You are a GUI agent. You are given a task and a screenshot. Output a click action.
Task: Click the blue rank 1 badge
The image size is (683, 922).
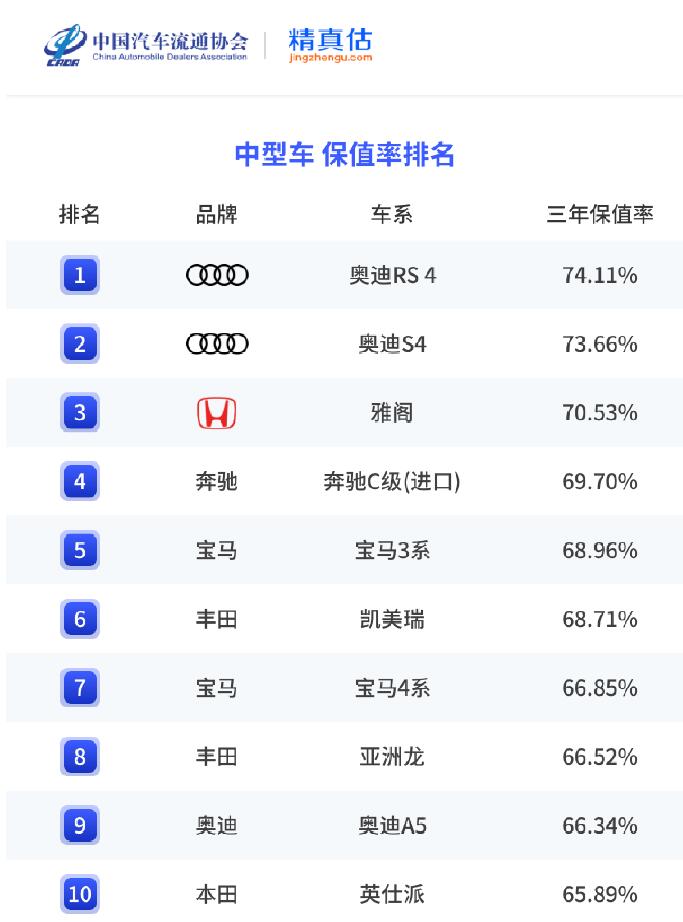[x=80, y=275]
